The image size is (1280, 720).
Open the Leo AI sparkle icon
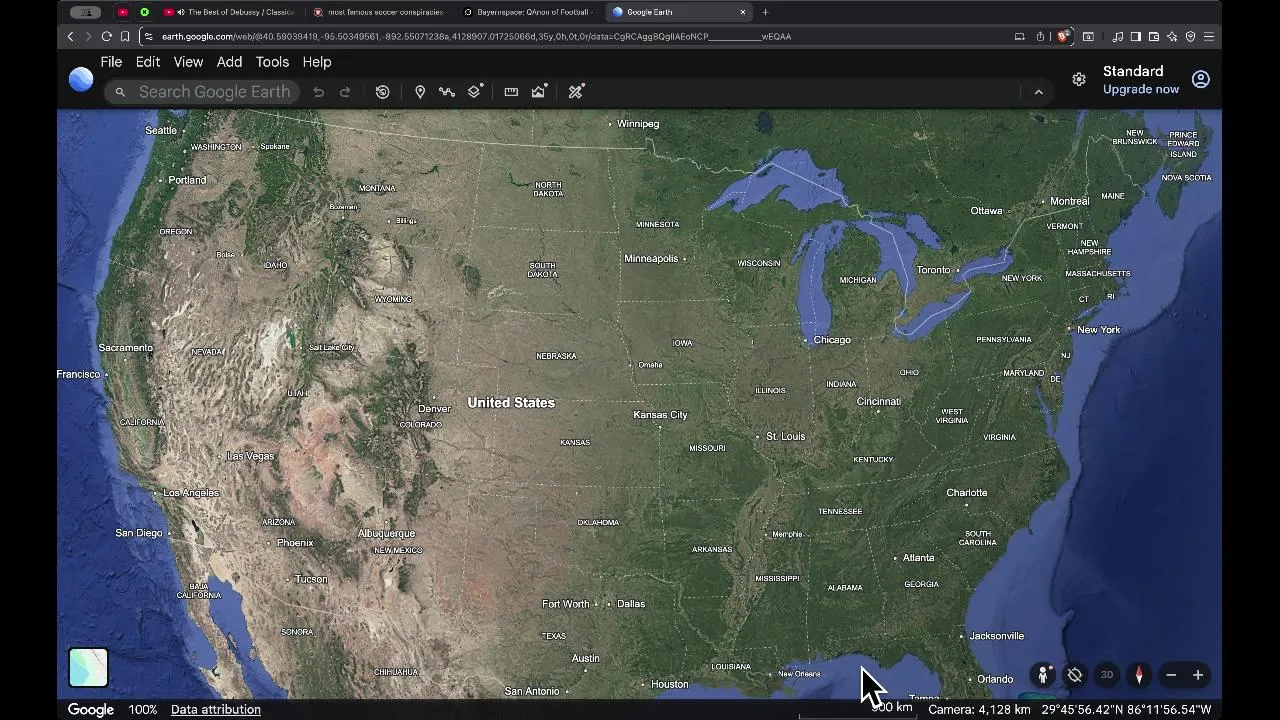[1172, 37]
